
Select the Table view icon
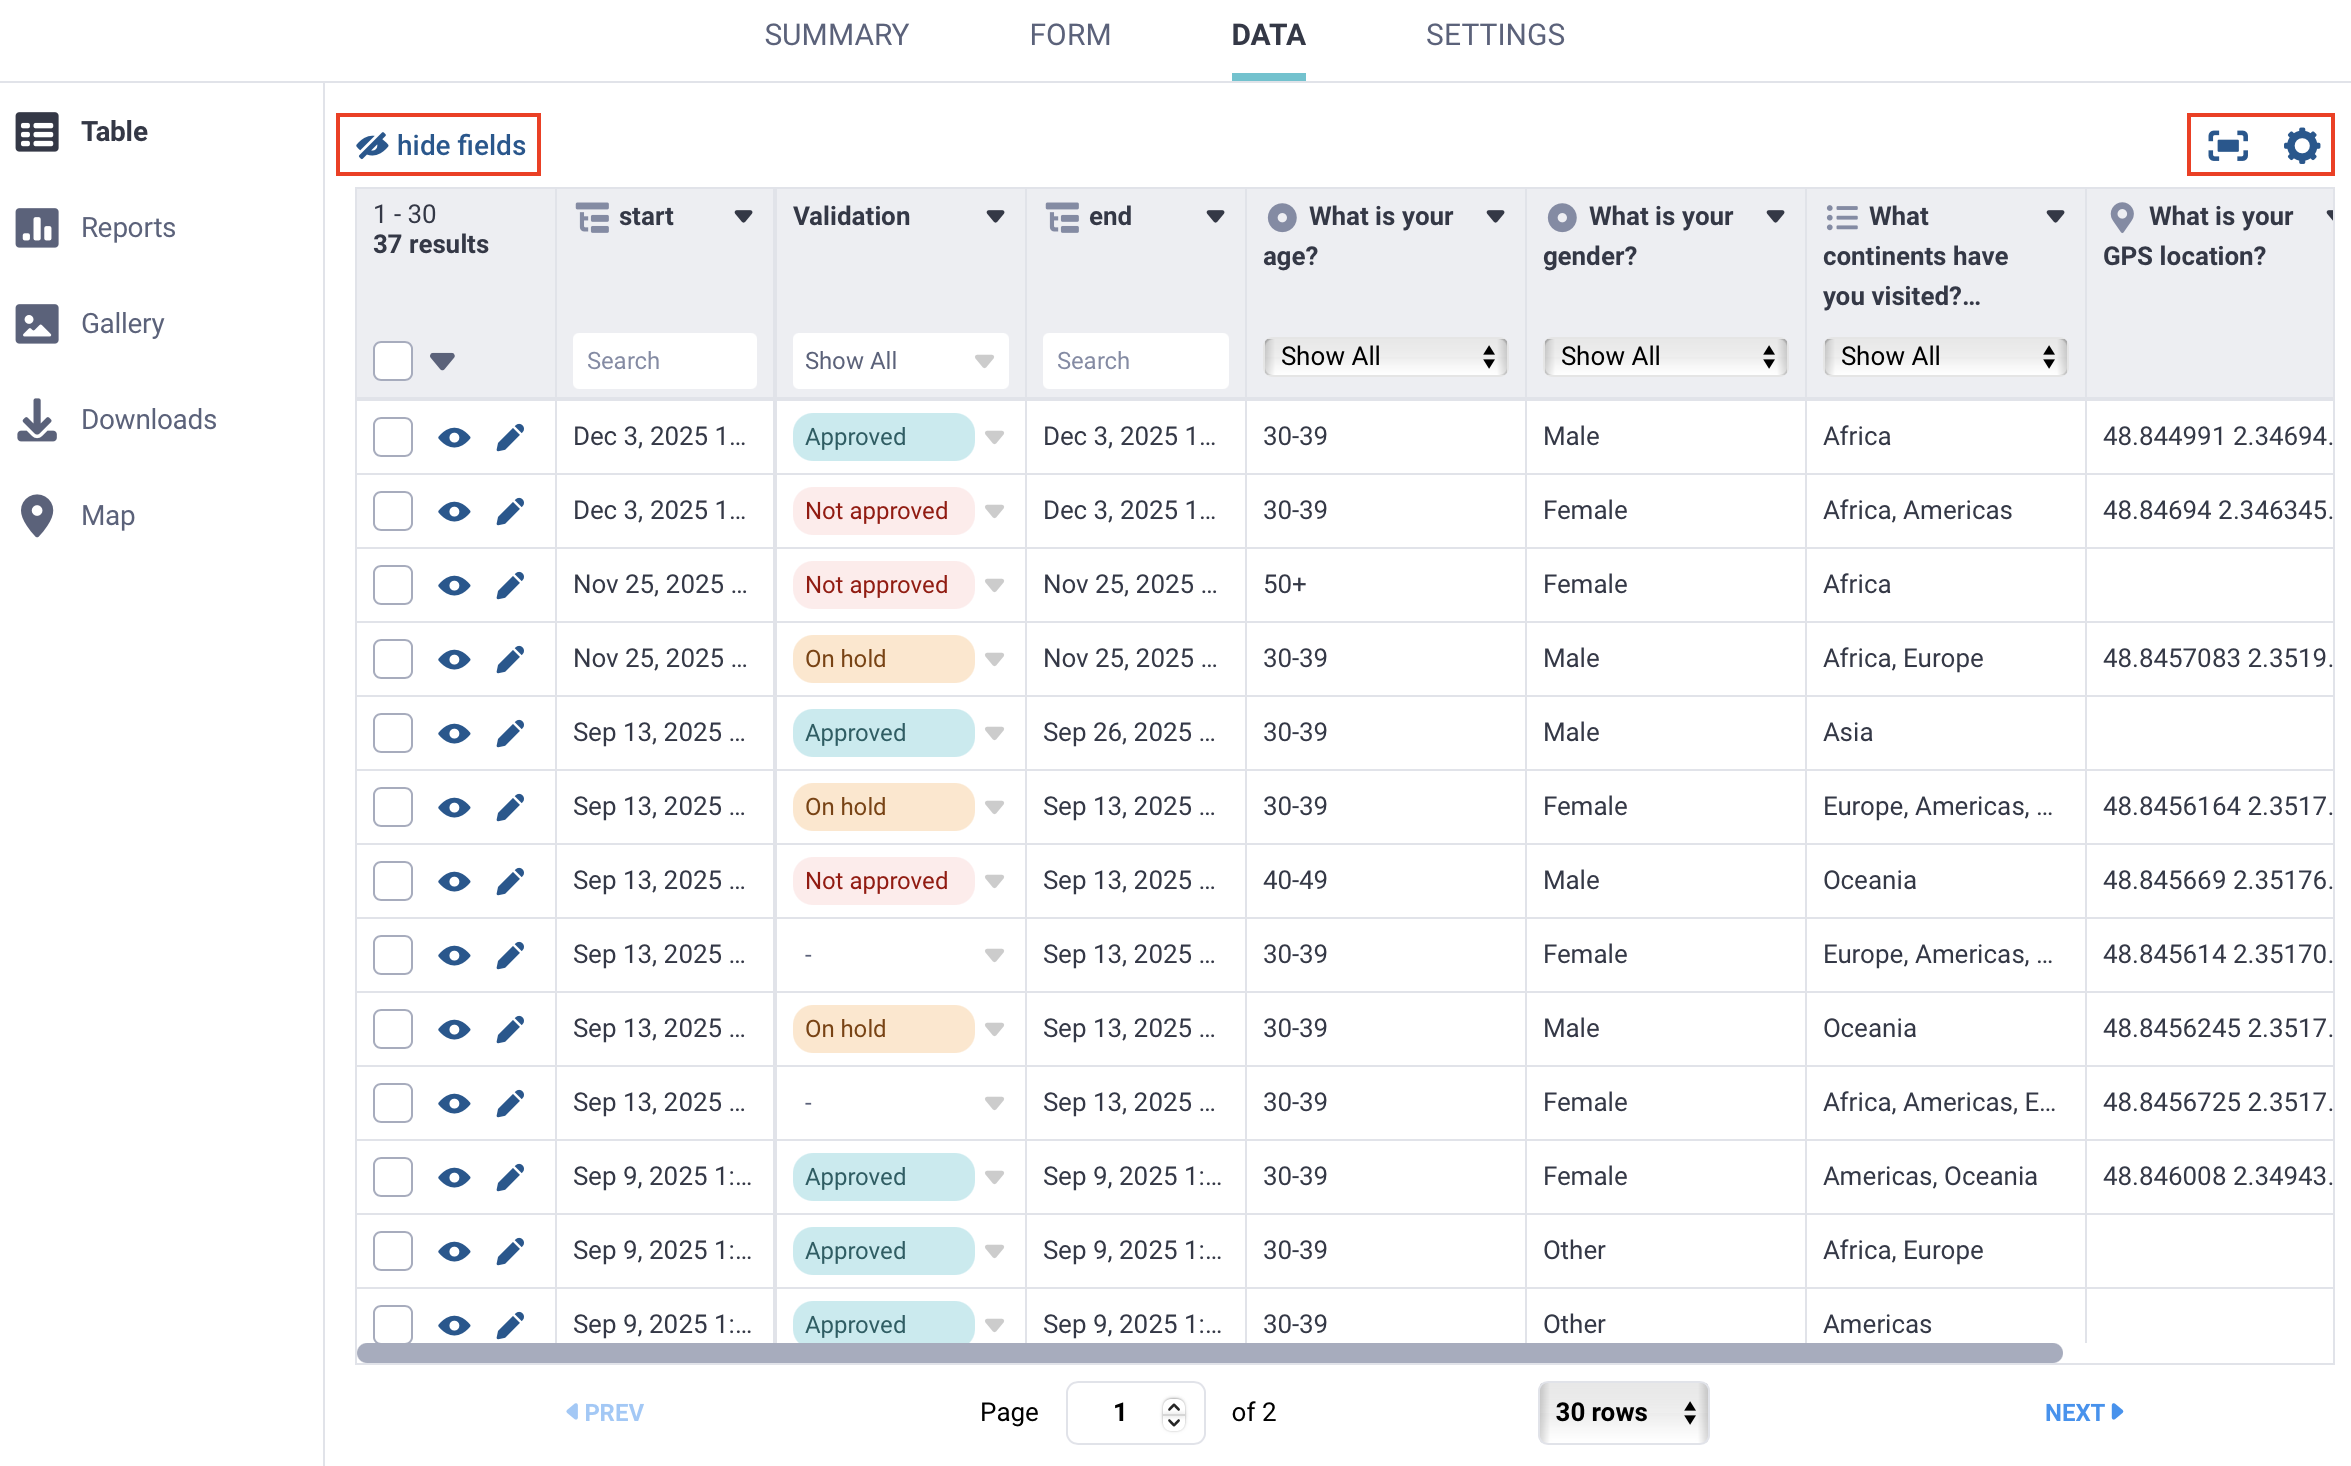point(37,131)
